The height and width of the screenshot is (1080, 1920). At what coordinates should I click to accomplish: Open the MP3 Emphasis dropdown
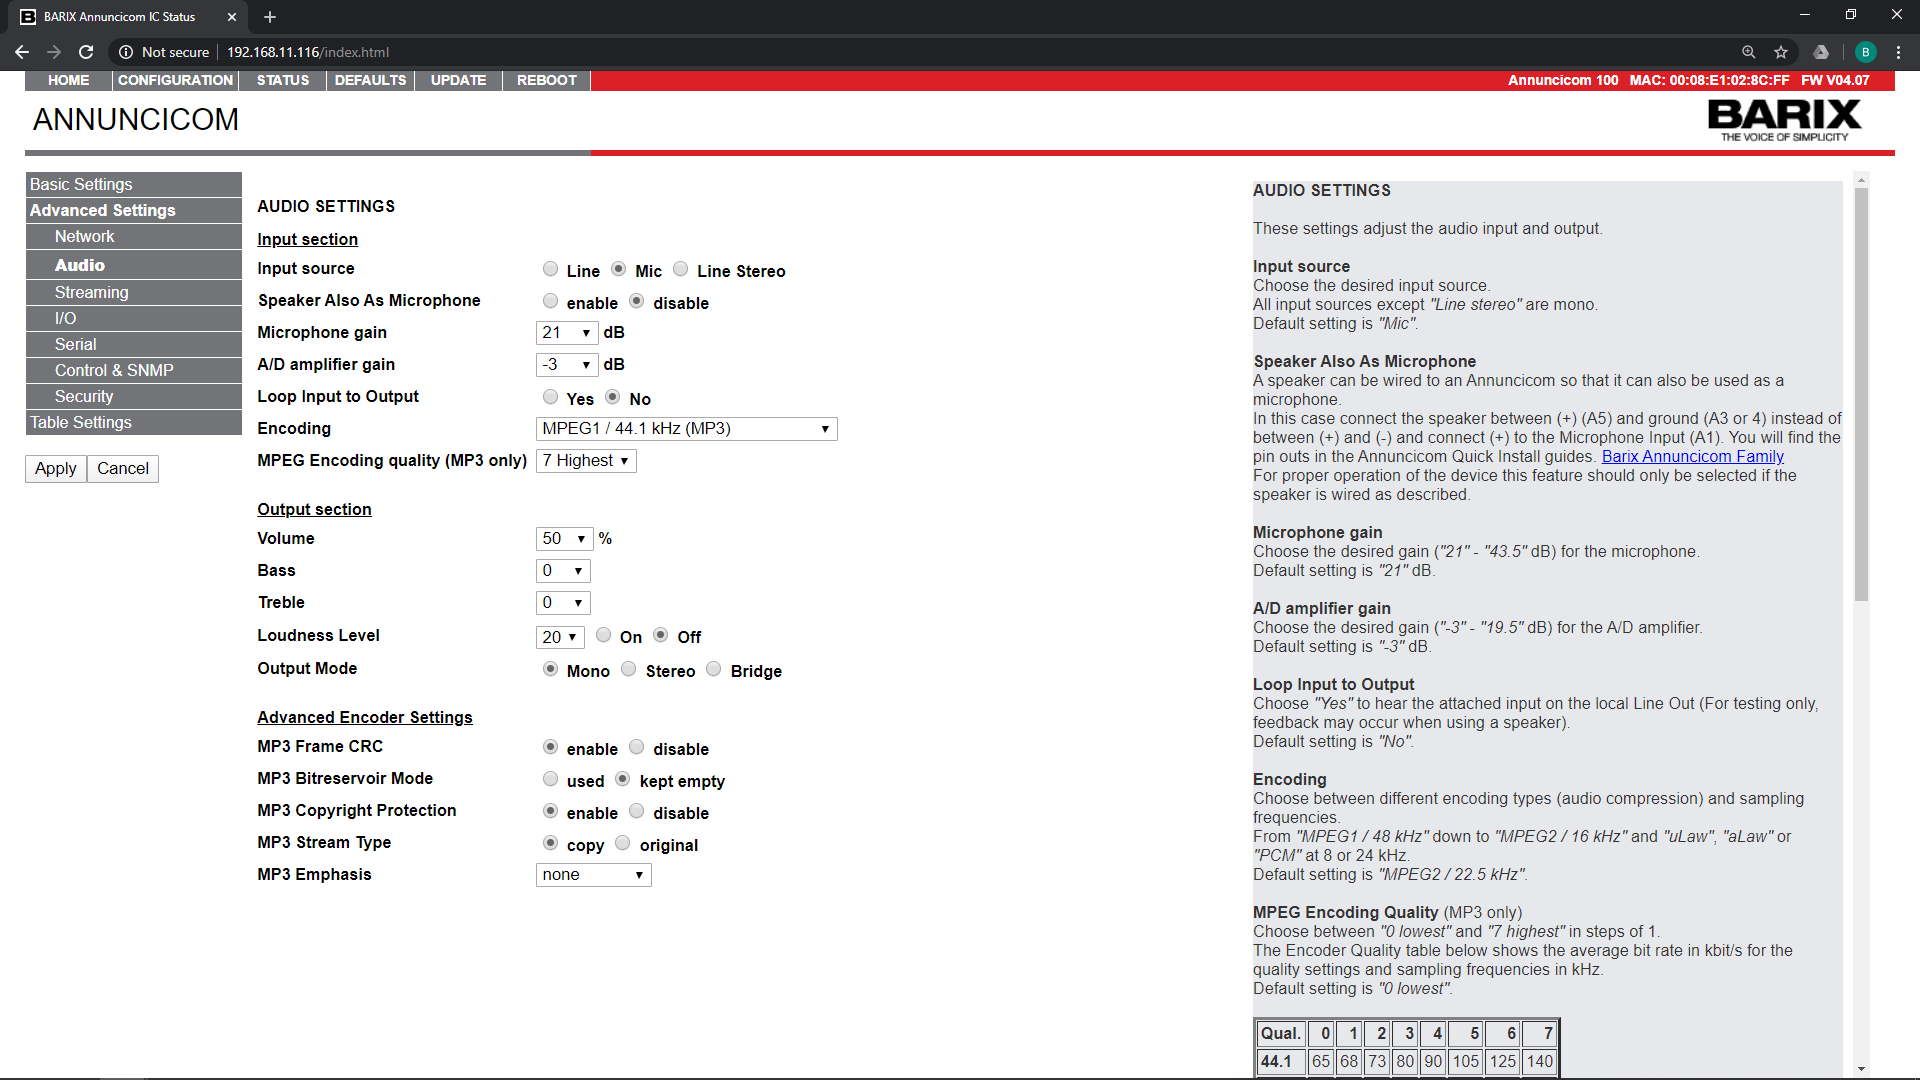coord(593,875)
